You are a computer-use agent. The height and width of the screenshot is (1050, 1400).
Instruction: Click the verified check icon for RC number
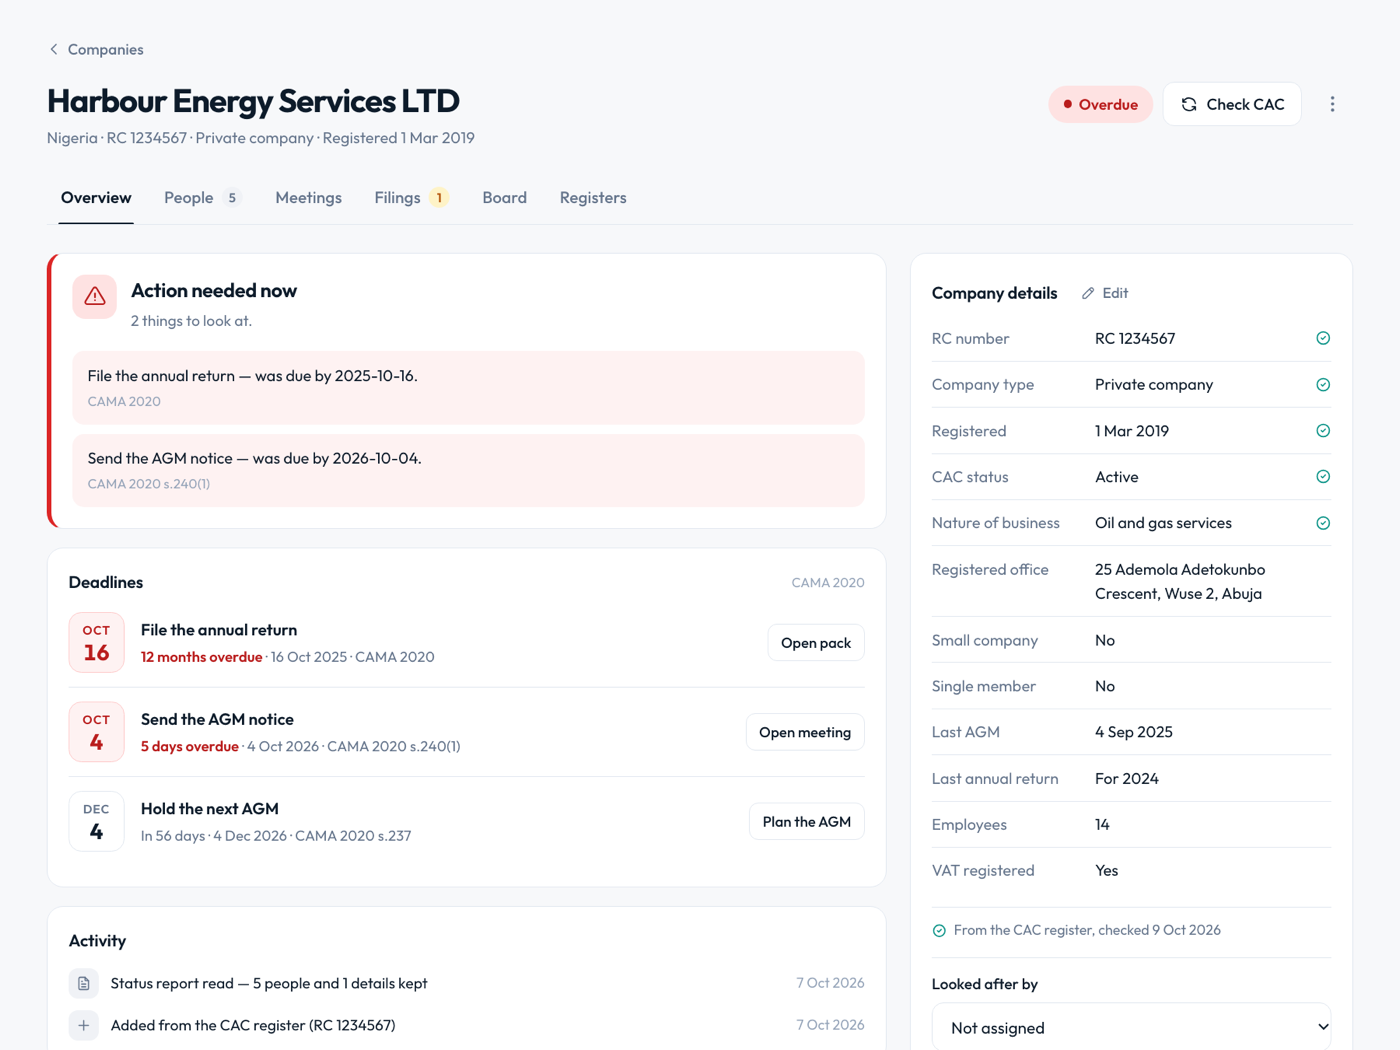click(x=1323, y=338)
